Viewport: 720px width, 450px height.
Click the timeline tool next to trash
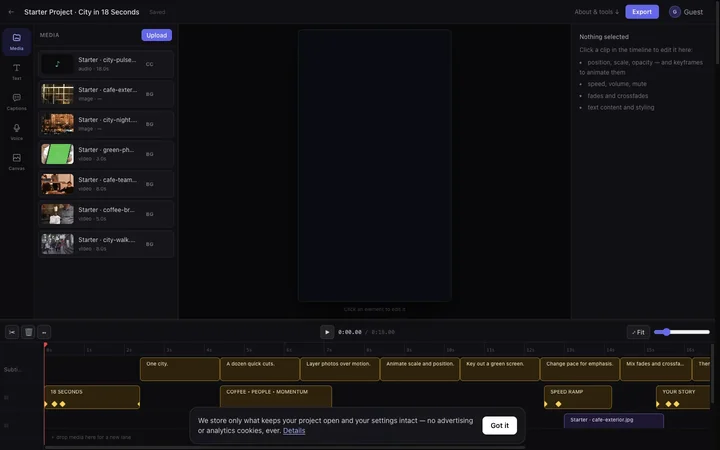pos(44,332)
